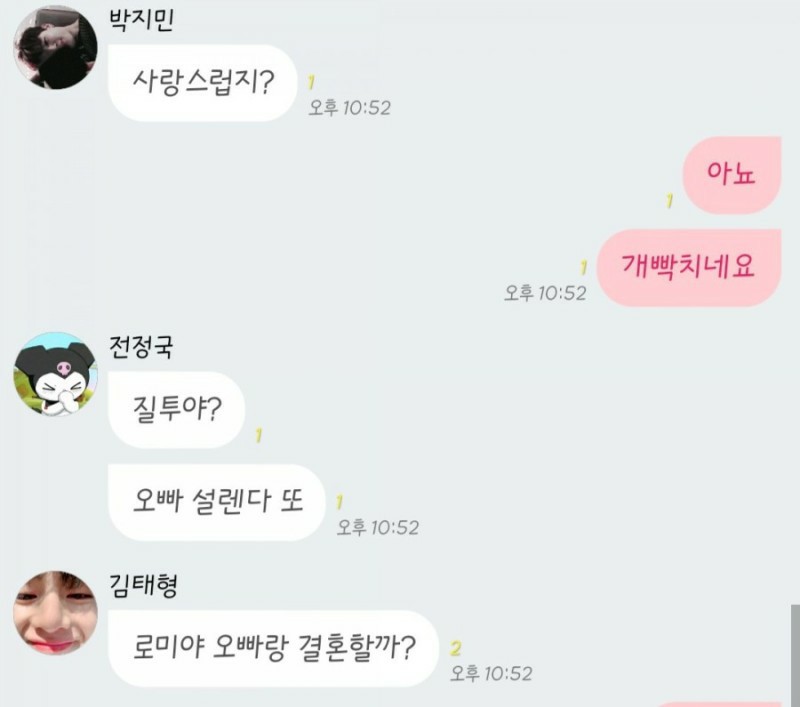Select the 오빠 설렌다 또 message
This screenshot has height=707, width=800.
pyautogui.click(x=217, y=502)
